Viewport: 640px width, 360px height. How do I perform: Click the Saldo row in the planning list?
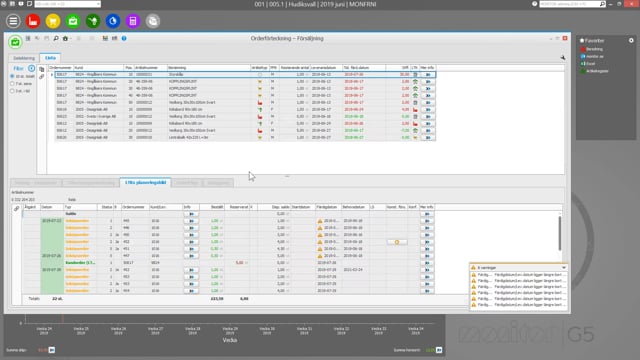(229, 214)
